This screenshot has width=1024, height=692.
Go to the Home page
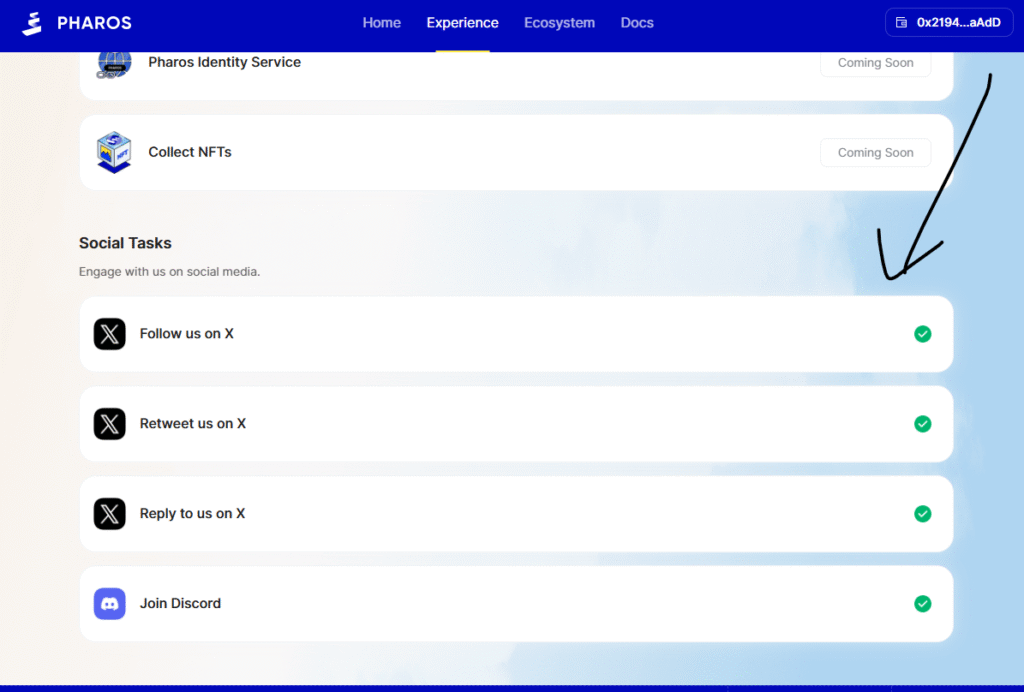point(381,23)
